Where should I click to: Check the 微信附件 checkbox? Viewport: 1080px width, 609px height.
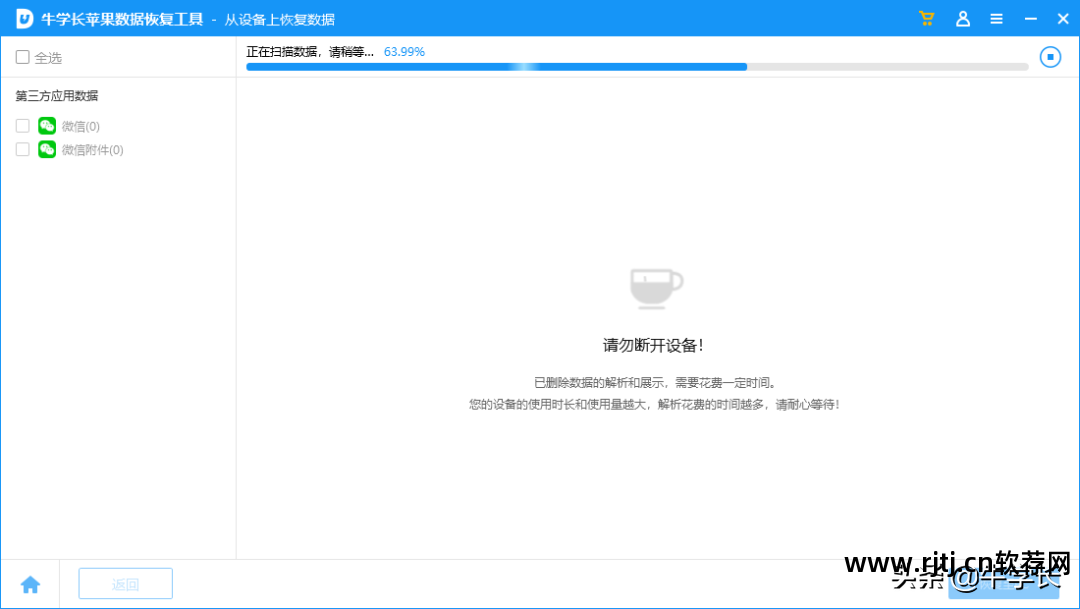21,149
